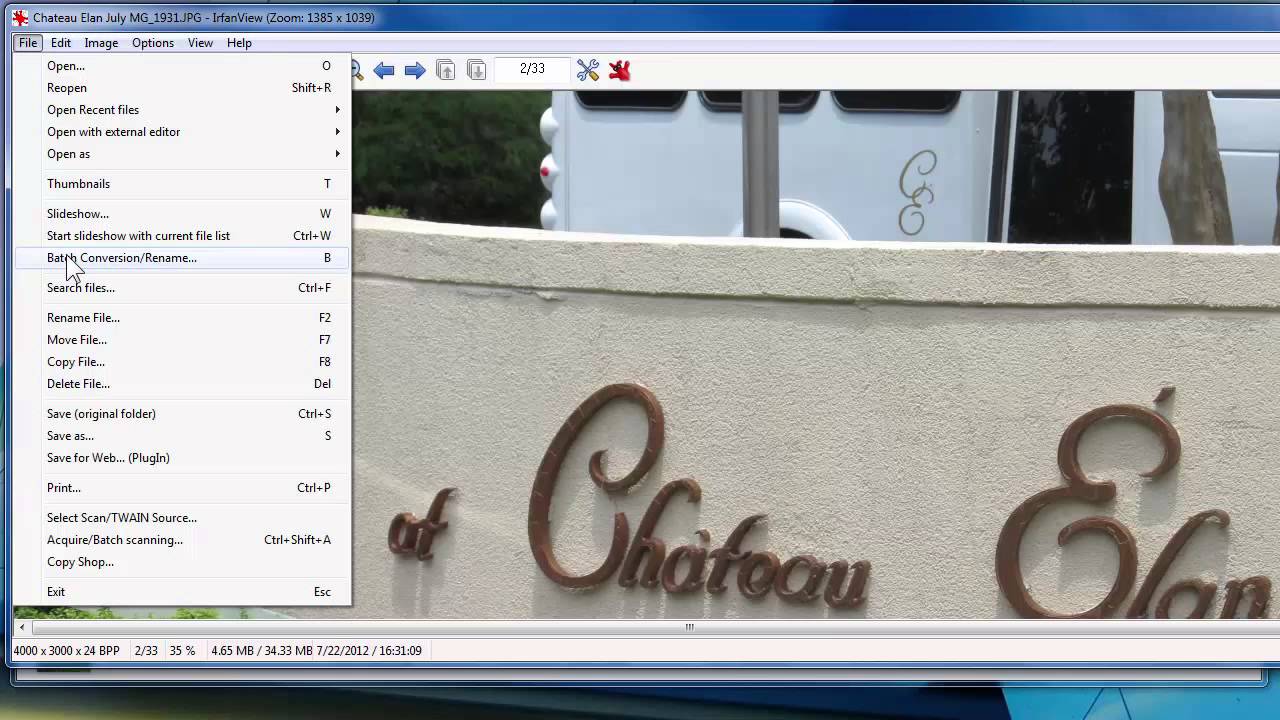
Task: Click the '7/22/2012 / 16:31:09' status text
Action: tap(369, 650)
